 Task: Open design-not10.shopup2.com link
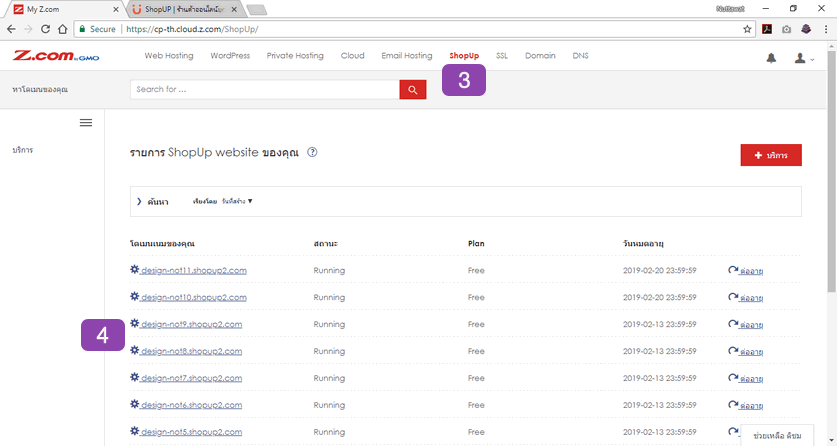point(194,297)
